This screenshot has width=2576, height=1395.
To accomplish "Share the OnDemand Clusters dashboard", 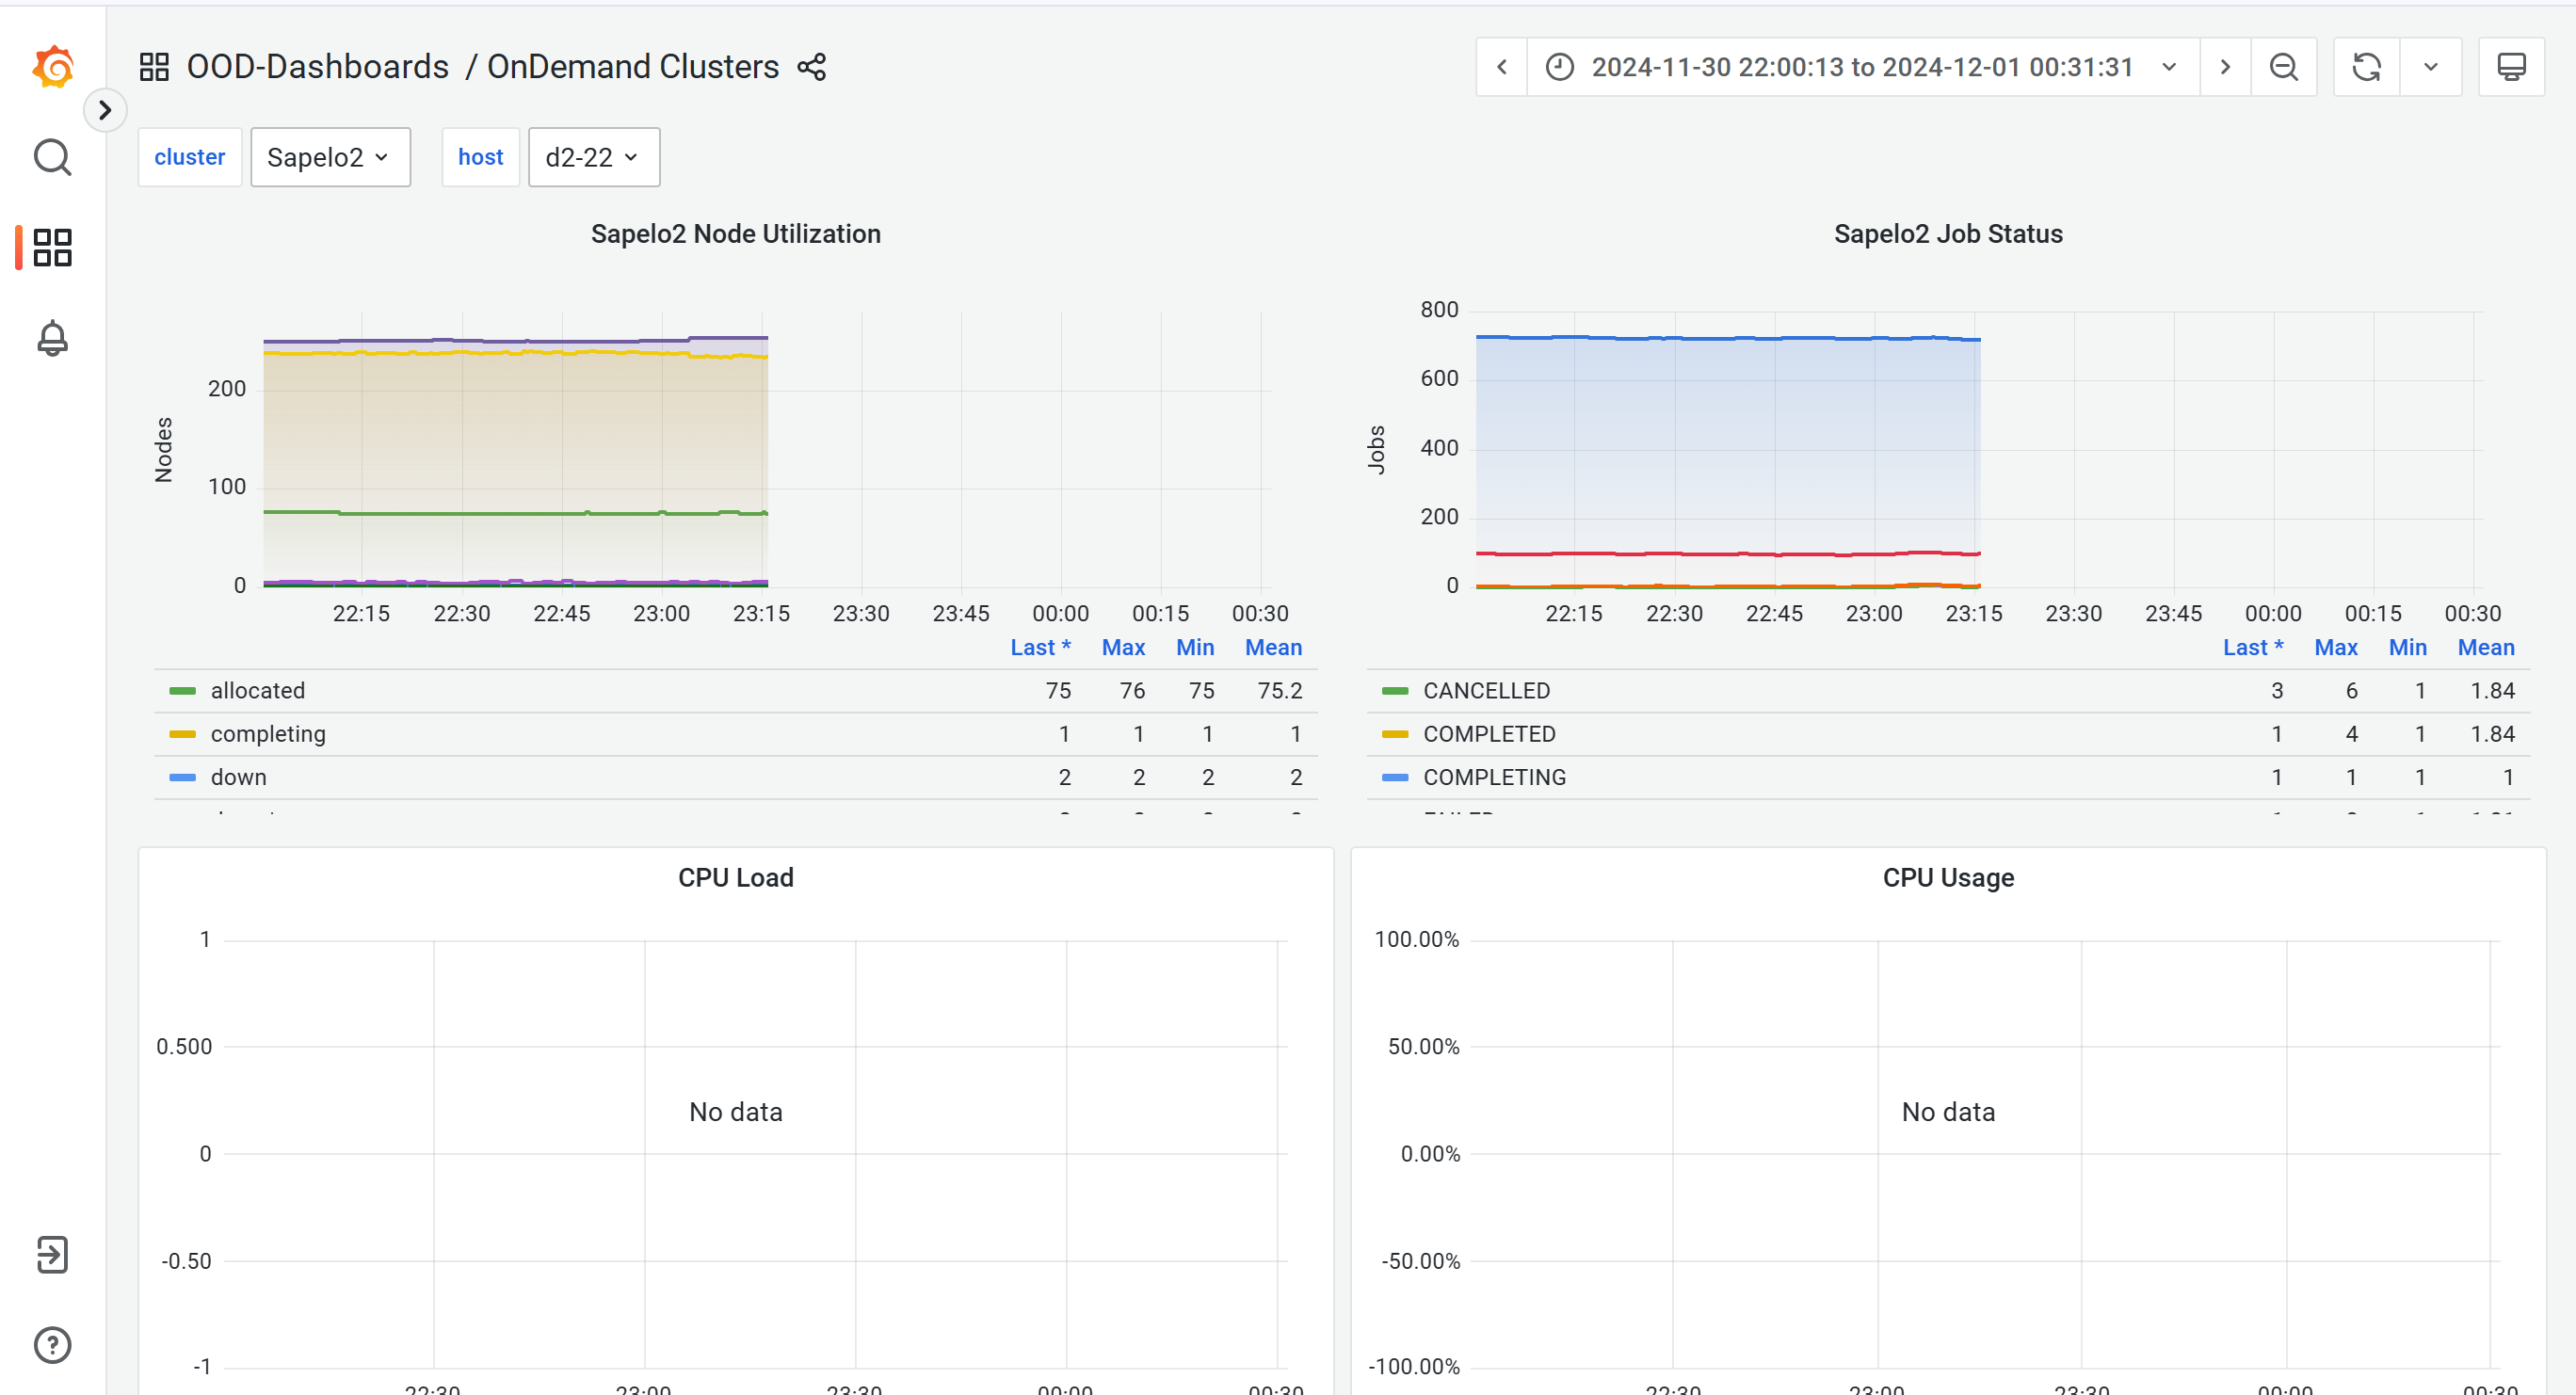I will click(812, 67).
